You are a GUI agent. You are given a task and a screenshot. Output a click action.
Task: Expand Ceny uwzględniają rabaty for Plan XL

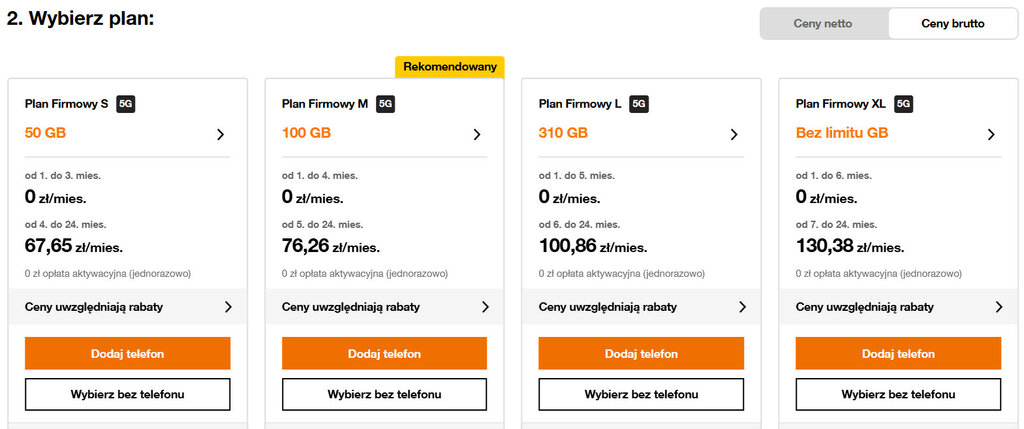coord(898,307)
